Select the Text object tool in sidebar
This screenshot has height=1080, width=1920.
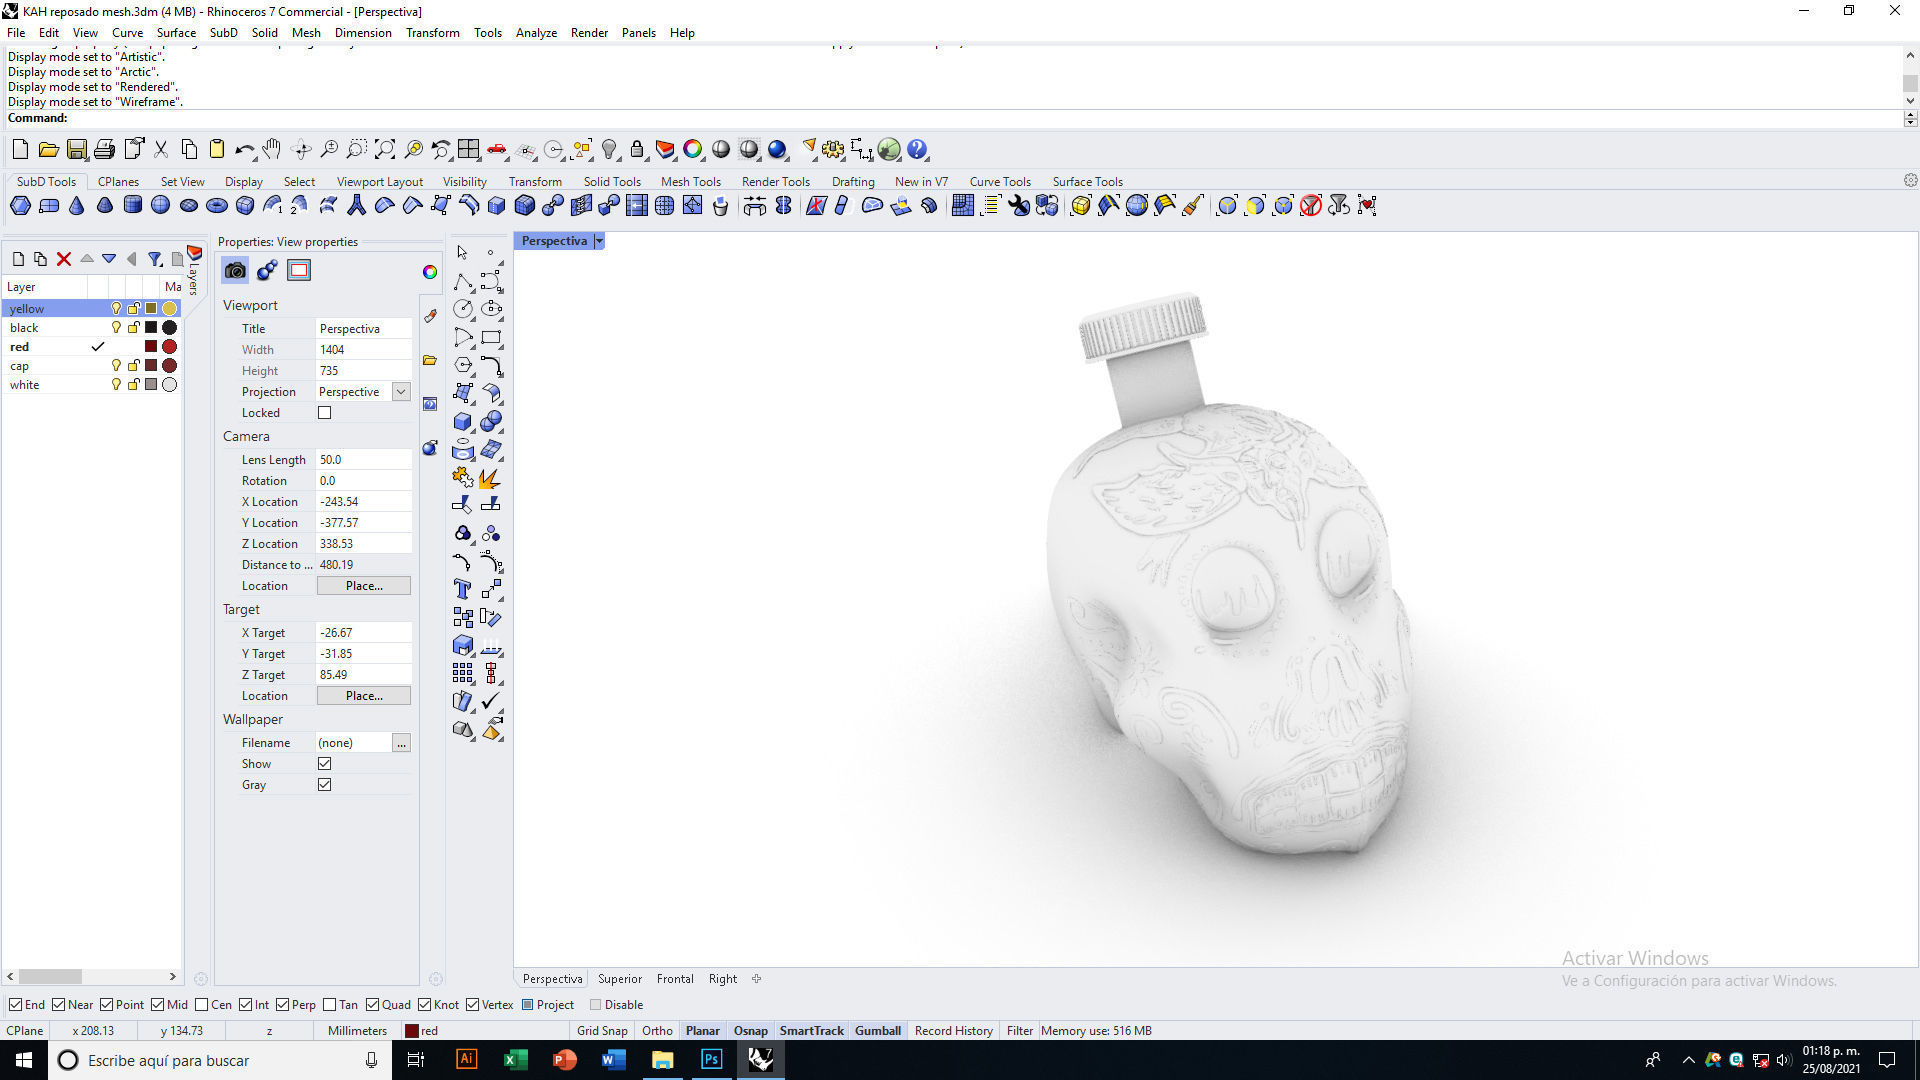point(463,589)
